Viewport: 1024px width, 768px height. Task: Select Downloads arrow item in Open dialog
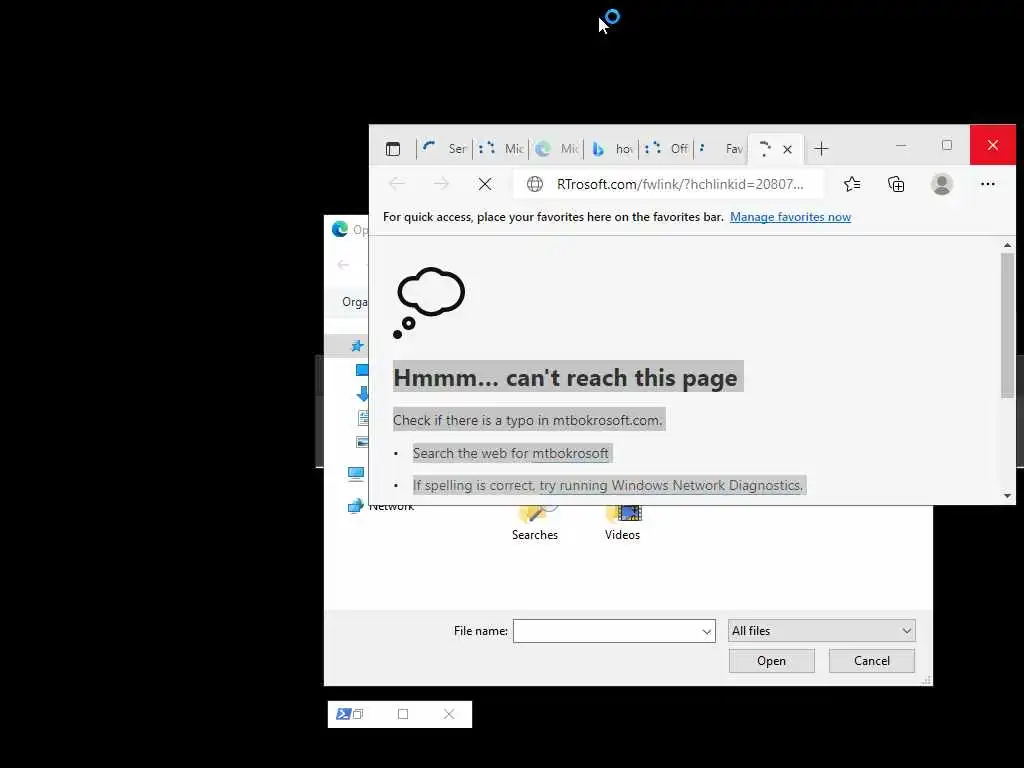[362, 393]
